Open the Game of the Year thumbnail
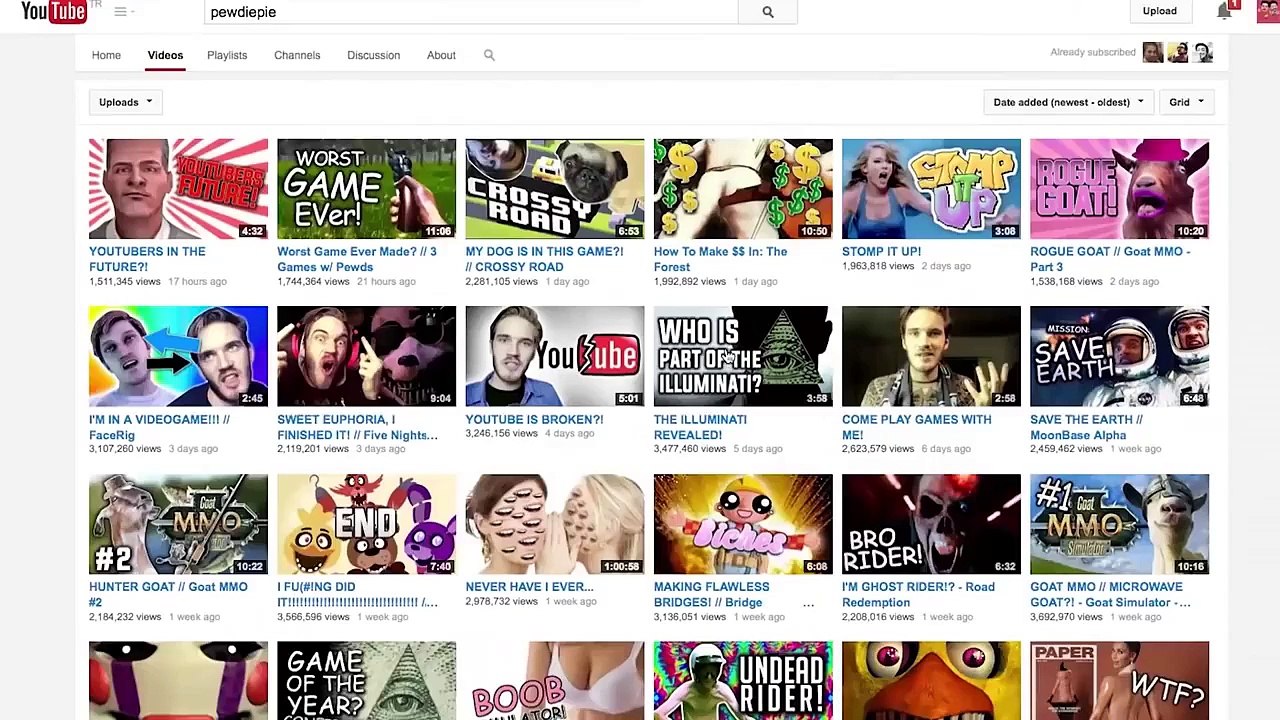The image size is (1280, 720). [366, 681]
